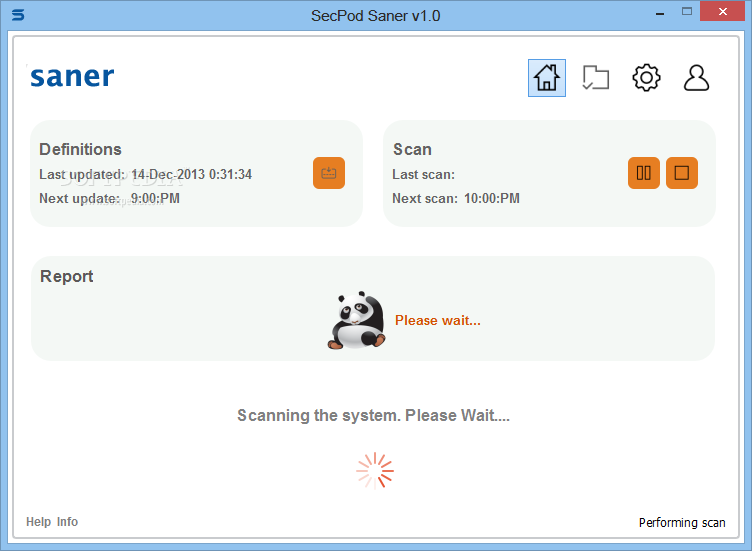The width and height of the screenshot is (752, 551).
Task: Click the update definitions download button
Action: [x=329, y=173]
